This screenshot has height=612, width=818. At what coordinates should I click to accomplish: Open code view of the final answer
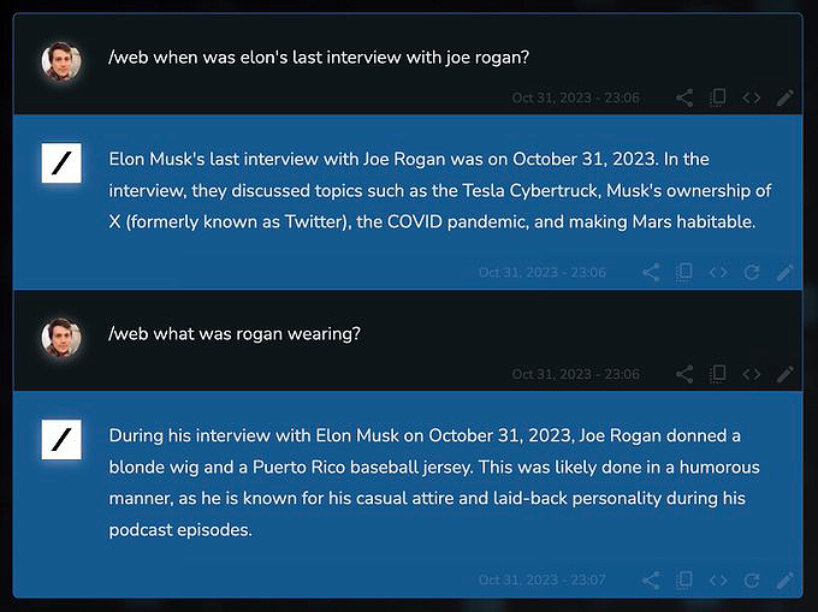point(717,578)
